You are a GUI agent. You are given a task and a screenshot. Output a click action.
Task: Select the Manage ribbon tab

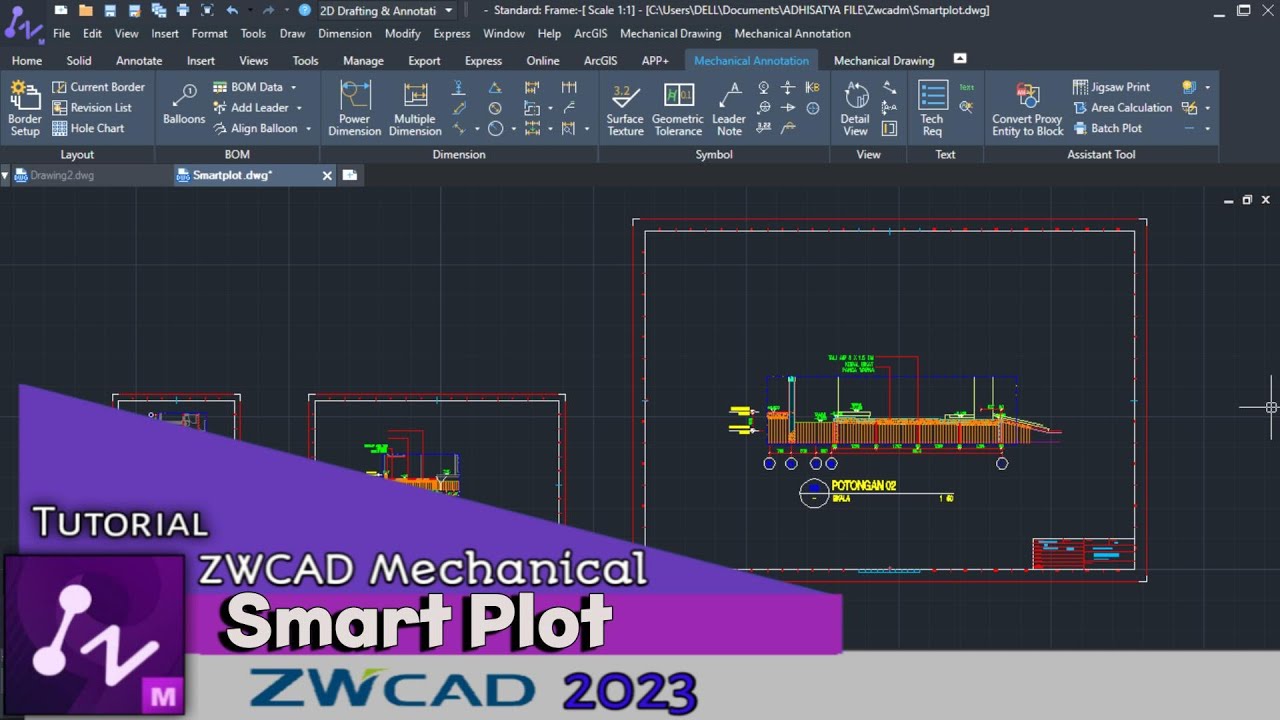pyautogui.click(x=363, y=60)
